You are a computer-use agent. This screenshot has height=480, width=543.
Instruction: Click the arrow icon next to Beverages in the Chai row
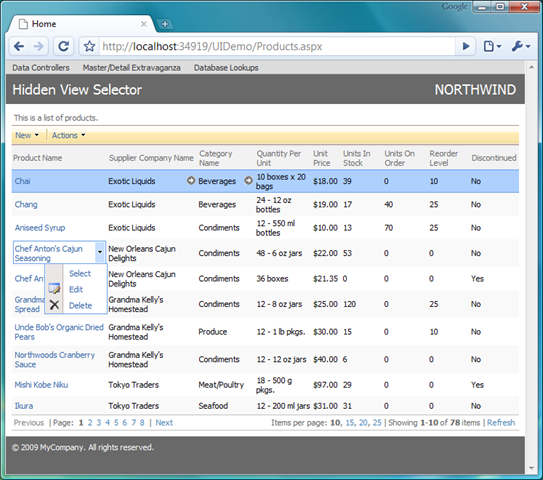point(248,180)
